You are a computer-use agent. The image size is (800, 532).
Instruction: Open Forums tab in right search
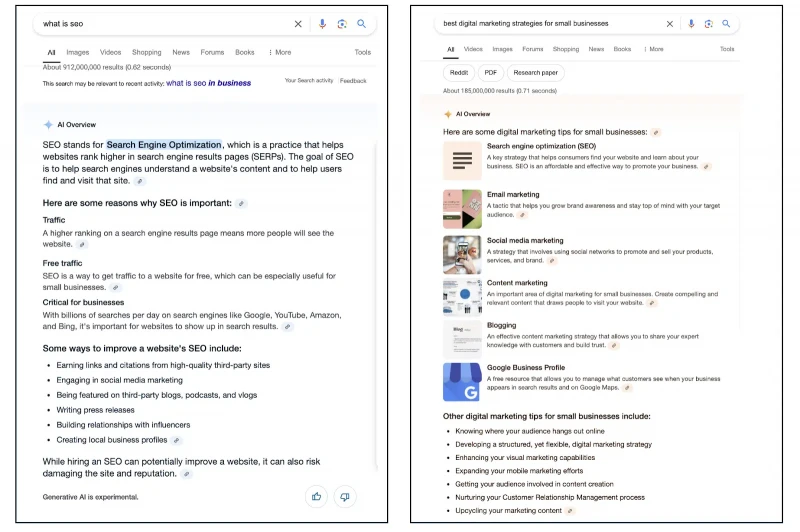coord(533,49)
